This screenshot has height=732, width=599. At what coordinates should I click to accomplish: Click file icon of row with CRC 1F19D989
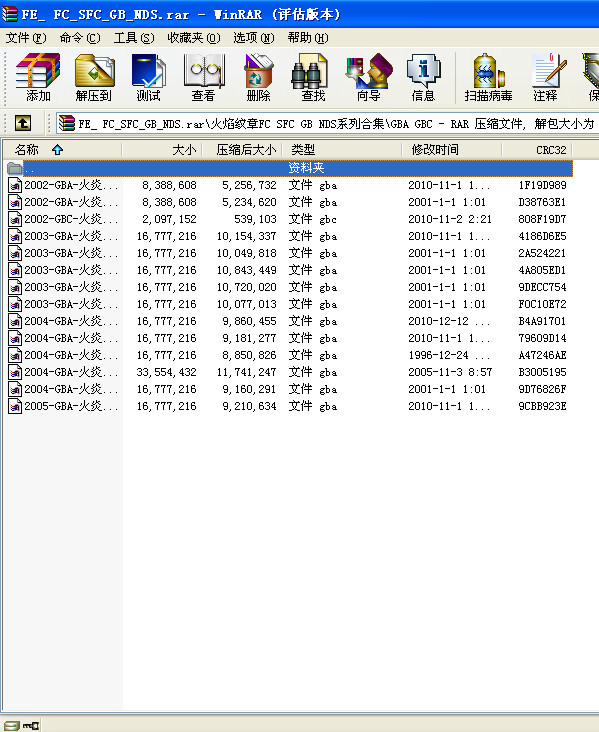pos(15,185)
